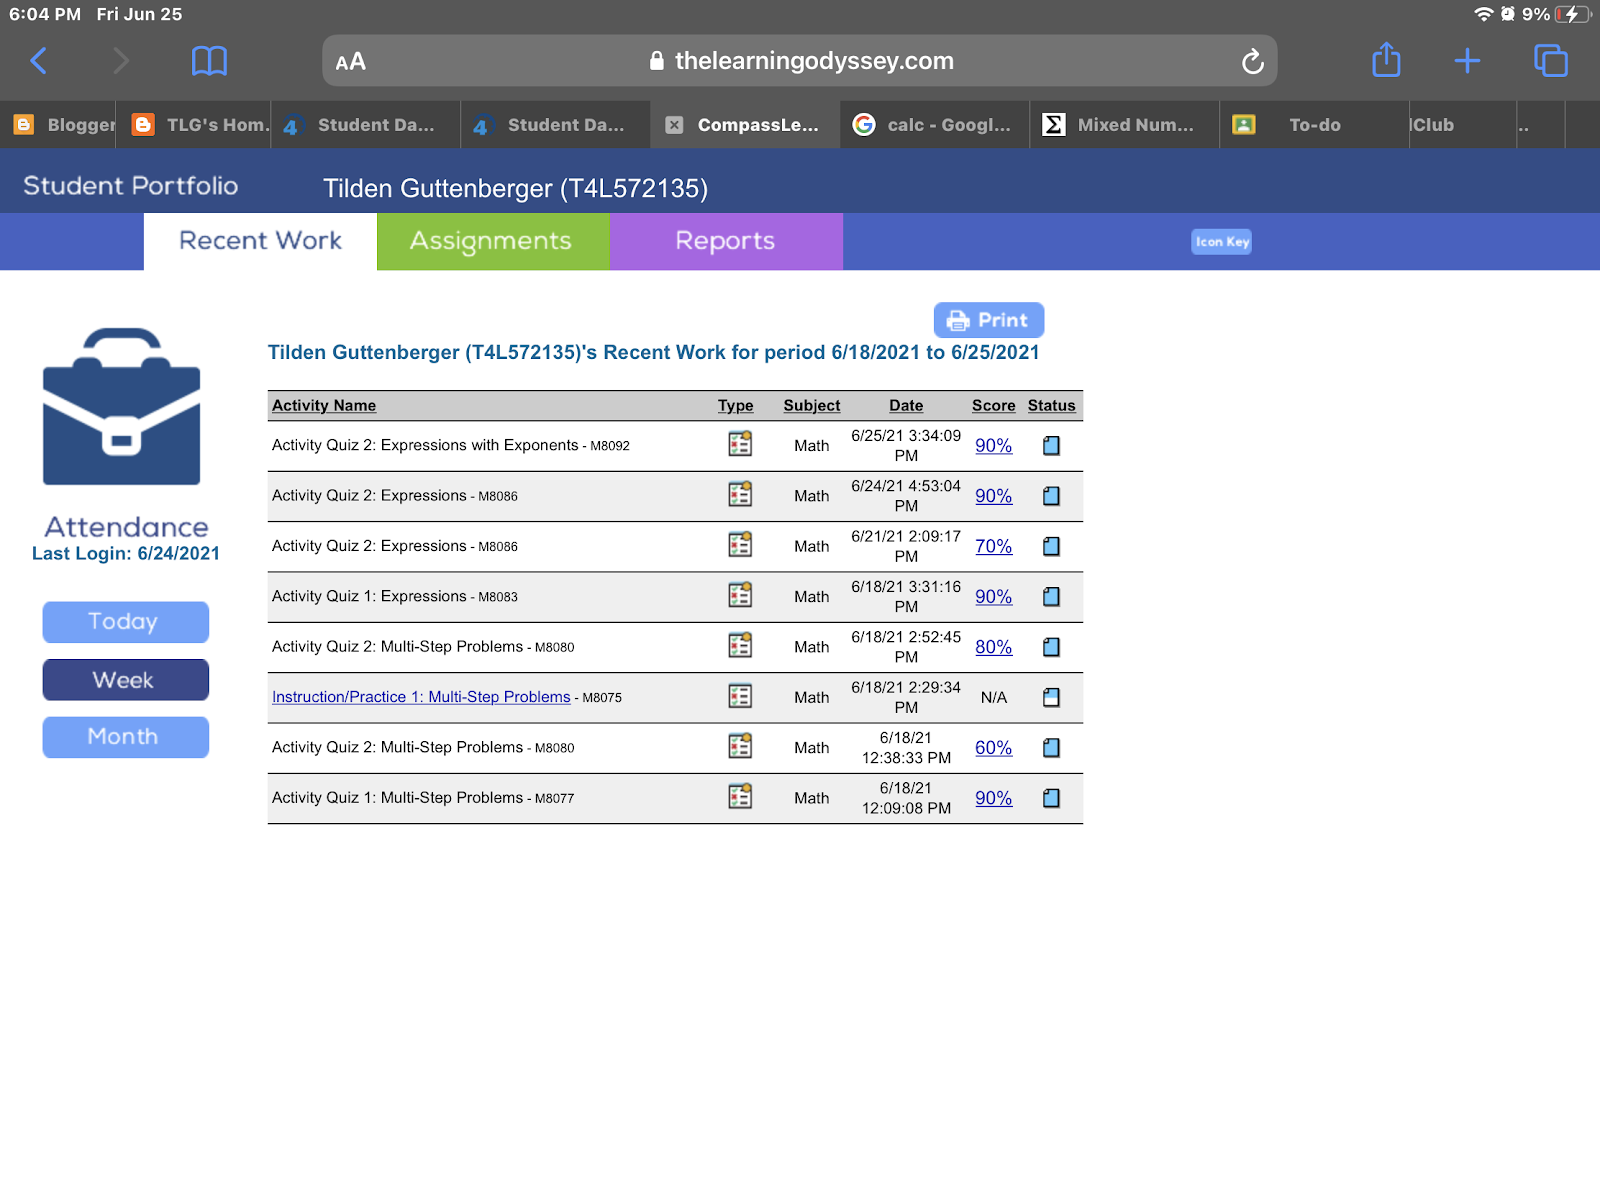
Task: Open Instruction/Practice 1: Multi-Step Problems link
Action: pos(421,697)
